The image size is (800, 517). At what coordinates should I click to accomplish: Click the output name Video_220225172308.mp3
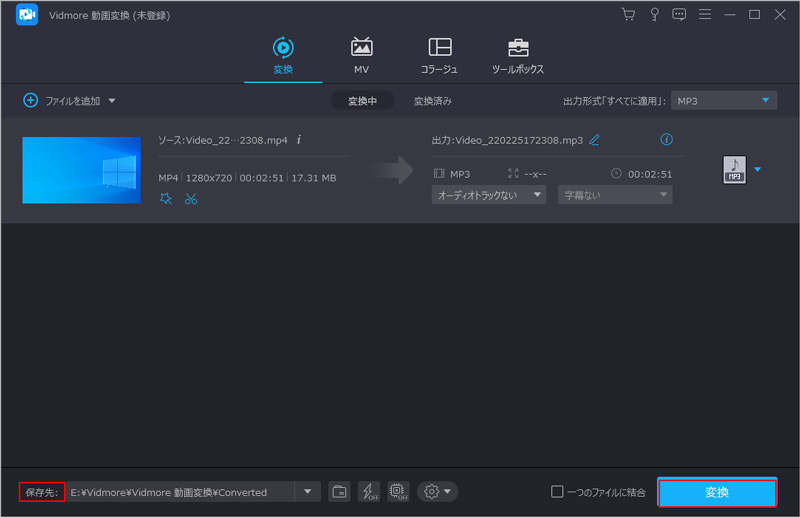tap(519, 140)
